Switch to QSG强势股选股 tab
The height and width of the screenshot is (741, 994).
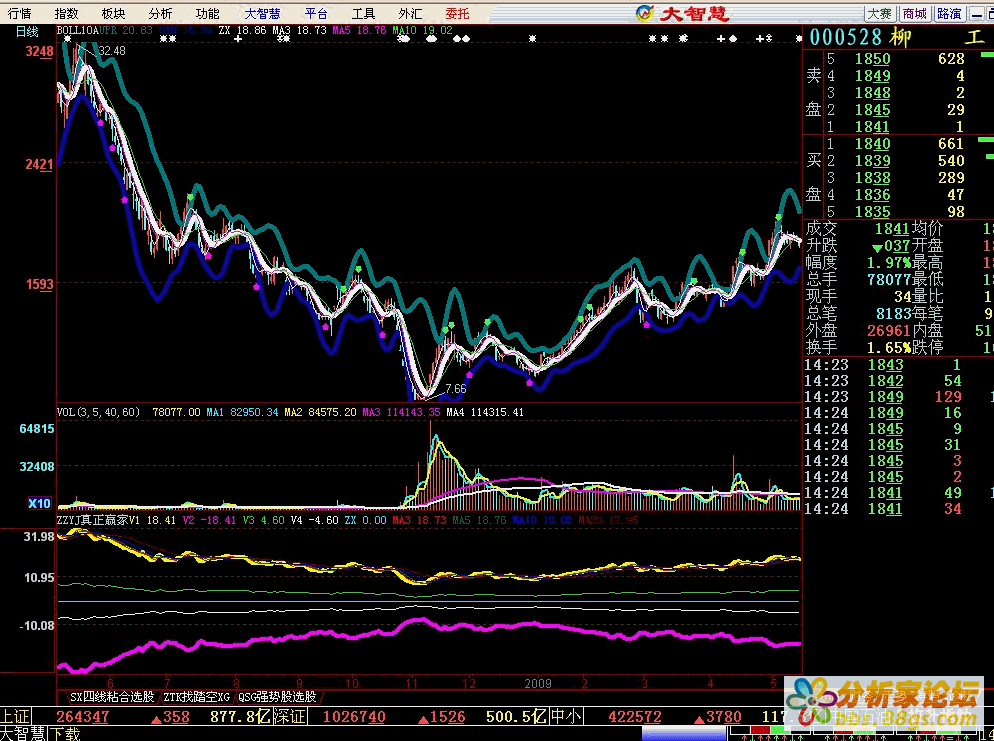click(277, 697)
